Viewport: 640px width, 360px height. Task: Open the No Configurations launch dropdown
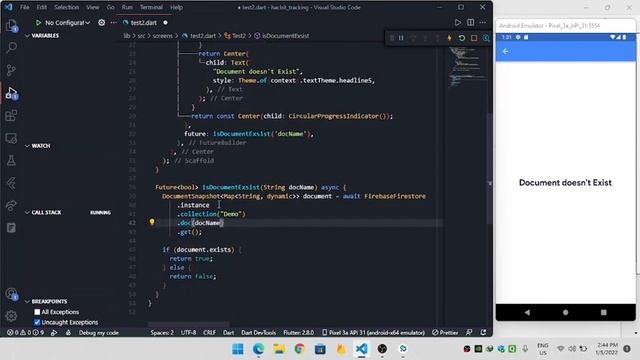pos(67,23)
